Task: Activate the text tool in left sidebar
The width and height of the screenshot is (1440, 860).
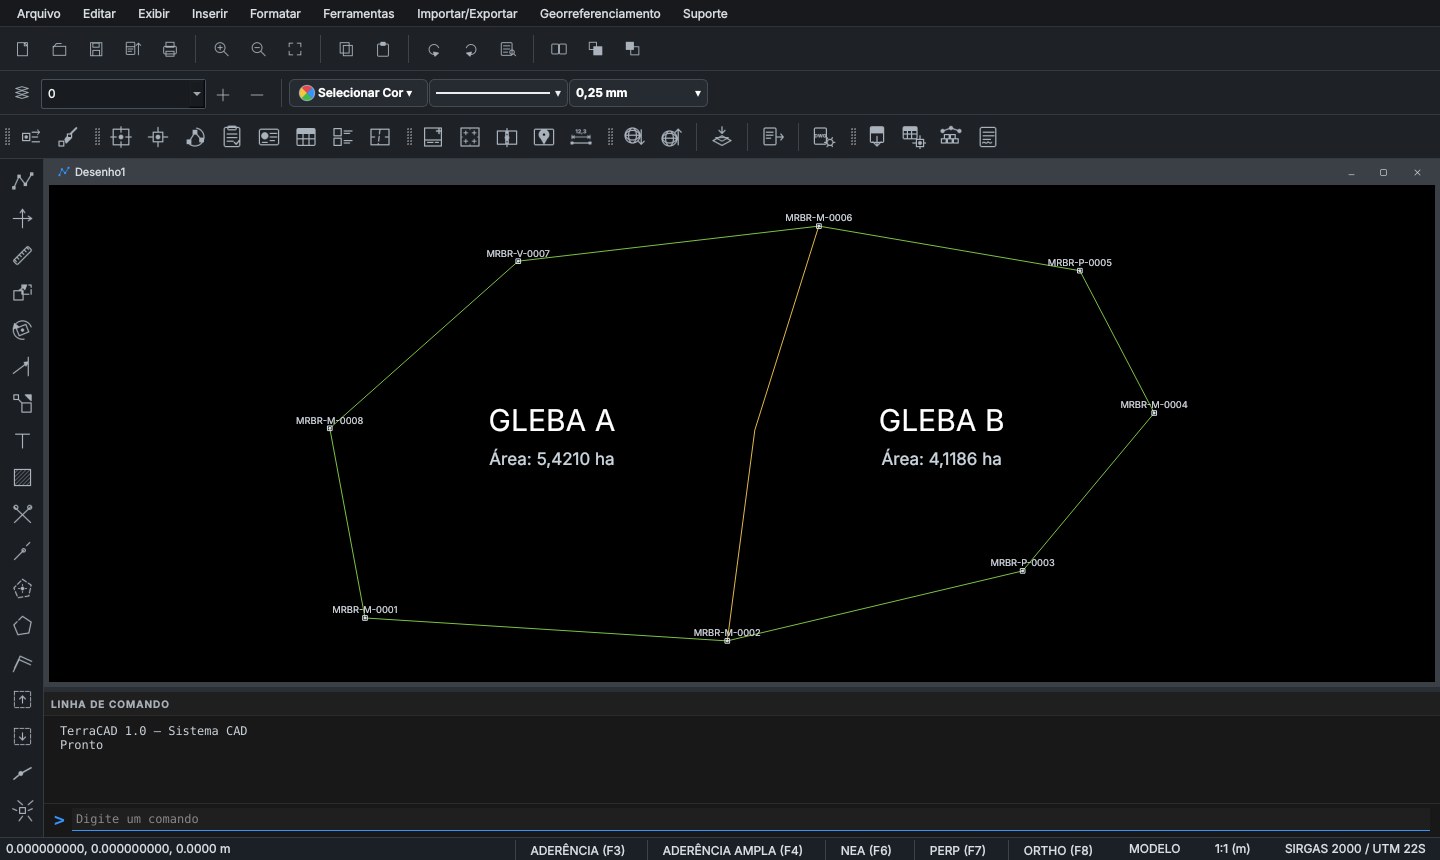Action: (x=22, y=440)
